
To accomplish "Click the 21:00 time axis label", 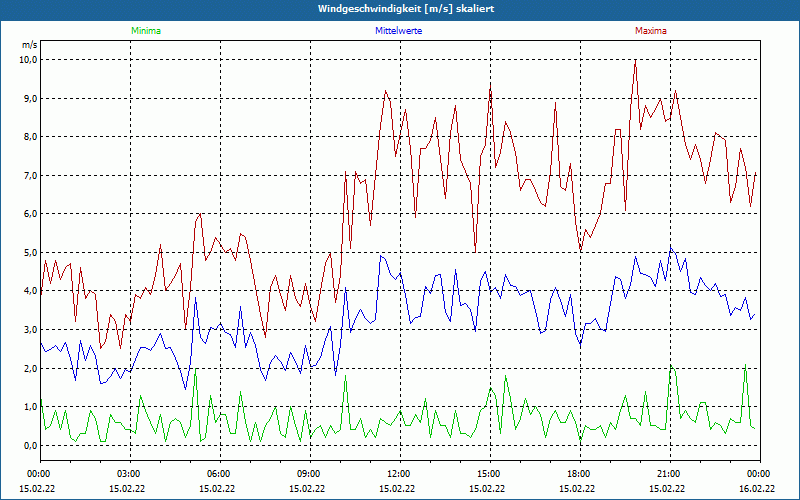I will coord(670,474).
